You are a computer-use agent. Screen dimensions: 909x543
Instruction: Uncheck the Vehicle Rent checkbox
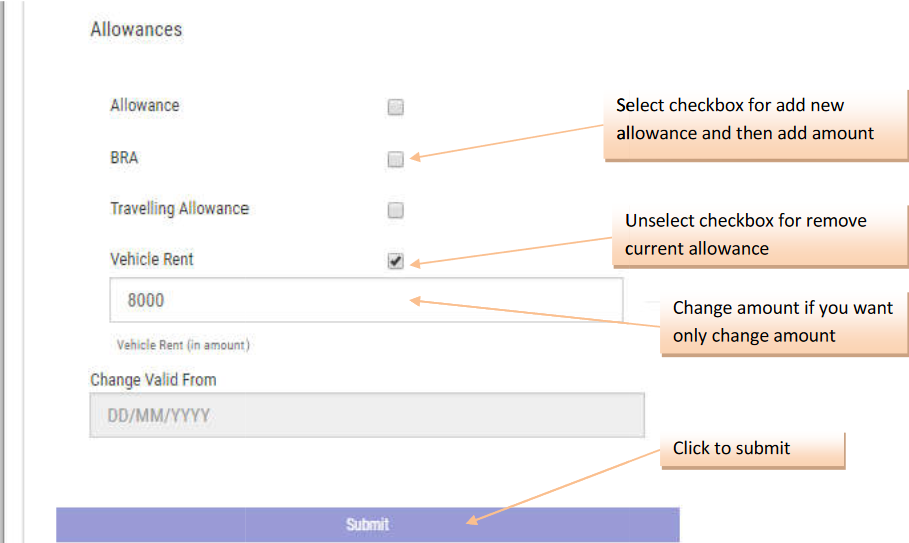395,261
